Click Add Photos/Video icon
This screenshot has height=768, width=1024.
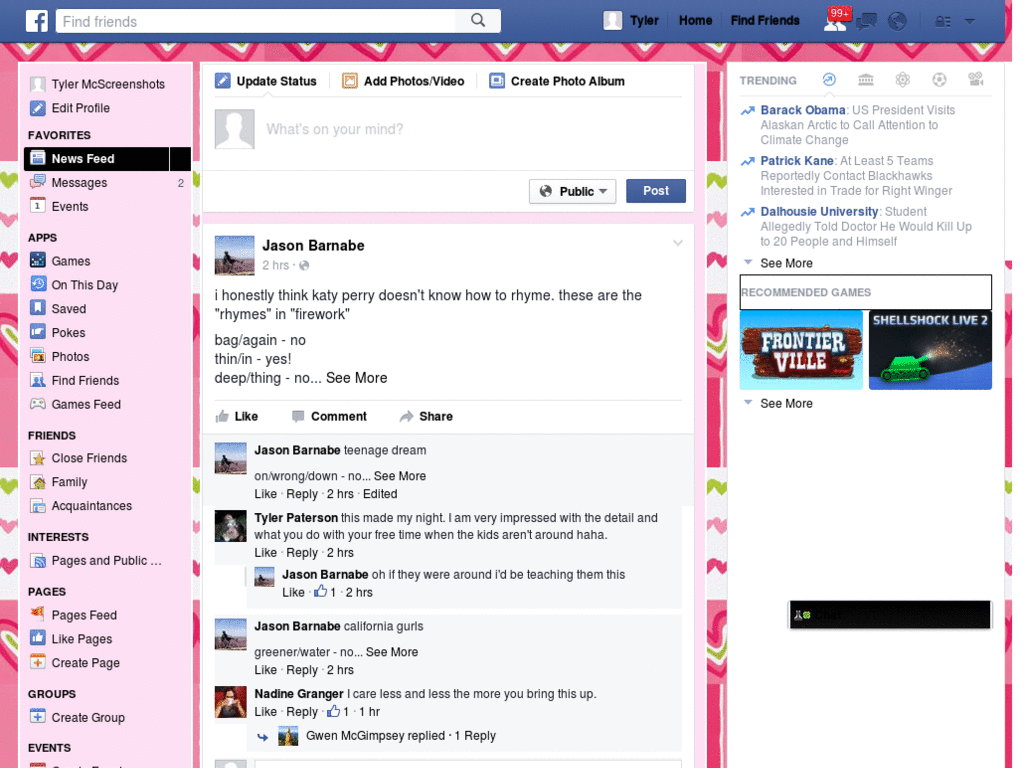pos(350,81)
